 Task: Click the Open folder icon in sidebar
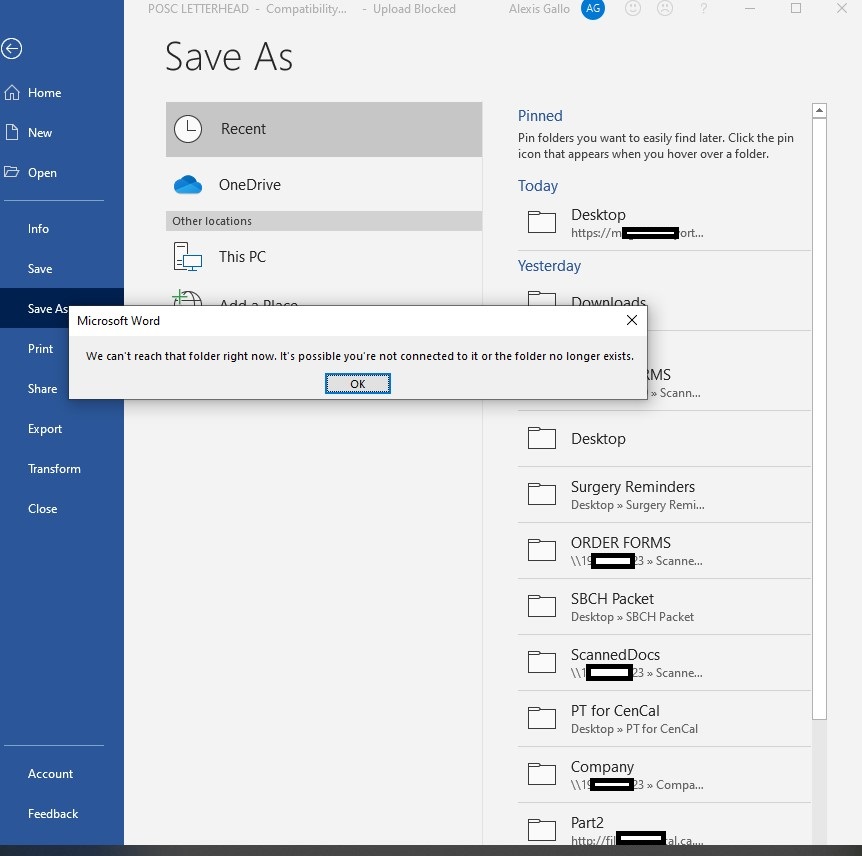point(12,172)
